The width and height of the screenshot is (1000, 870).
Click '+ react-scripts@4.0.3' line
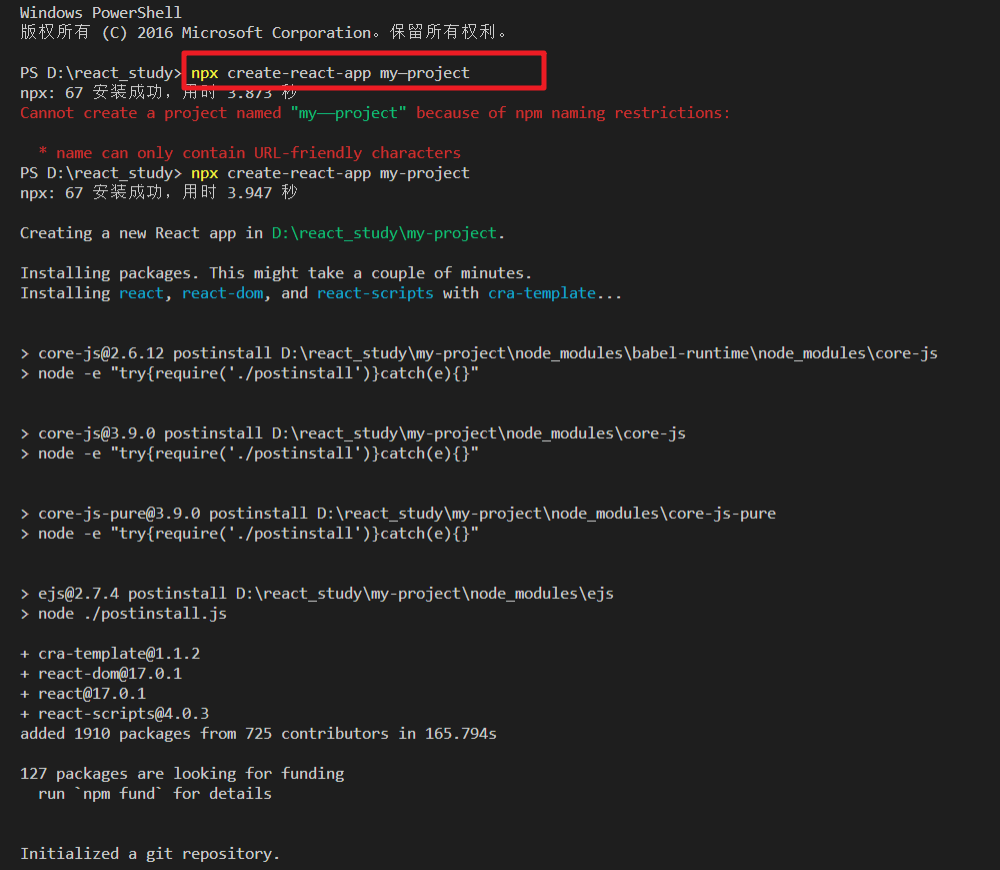(115, 714)
